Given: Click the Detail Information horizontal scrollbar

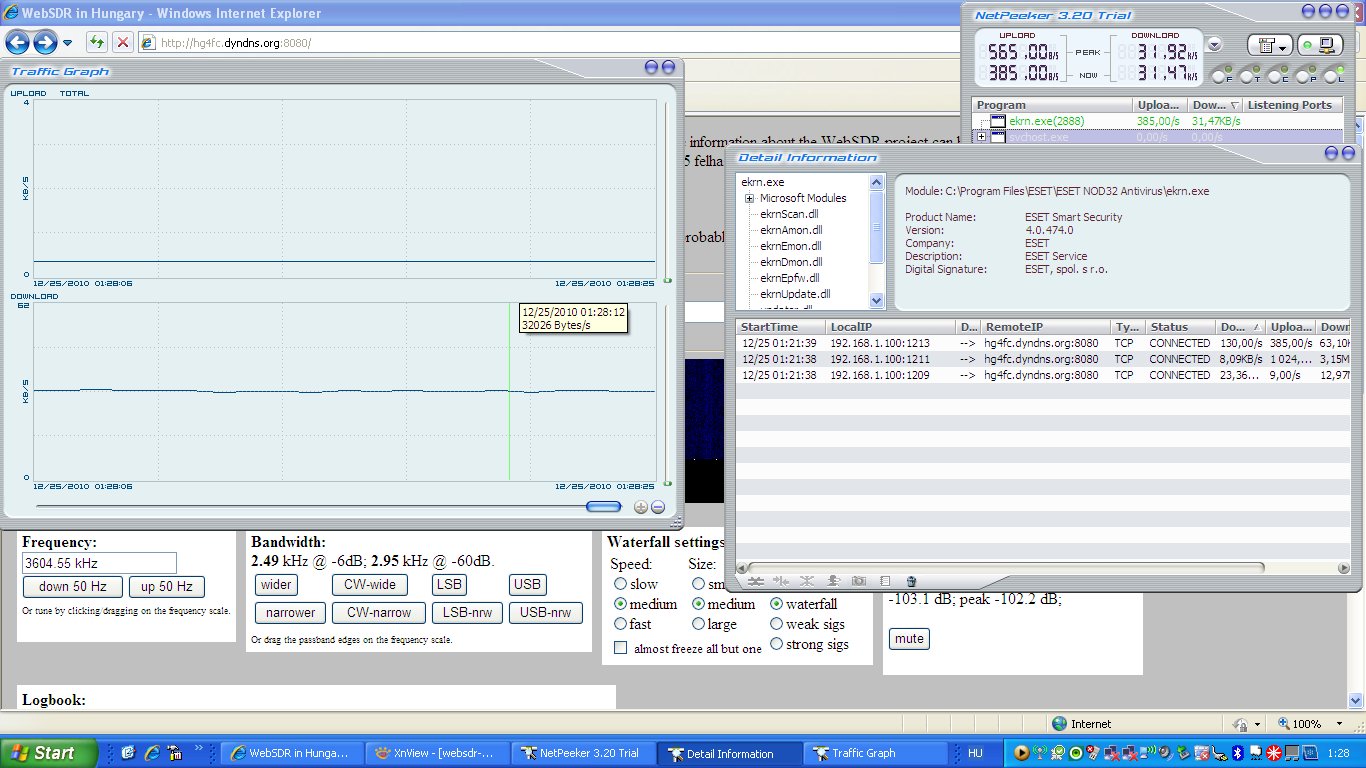Looking at the screenshot, I should (x=1042, y=567).
